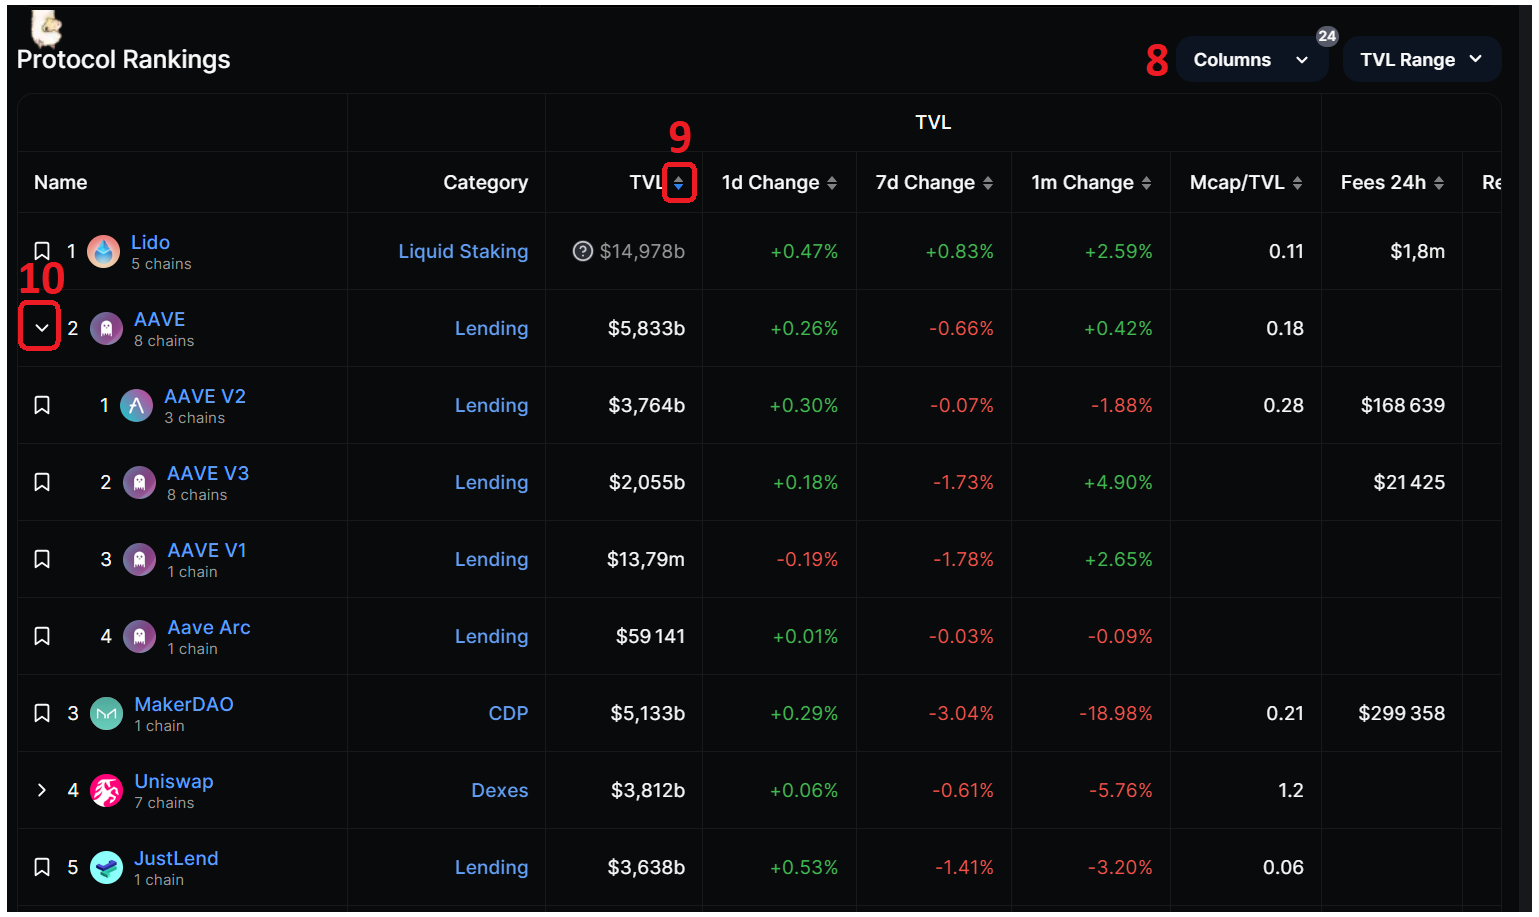Viewport: 1539px width, 917px height.
Task: Click the AAVE V3 ghost logo
Action: pos(139,482)
